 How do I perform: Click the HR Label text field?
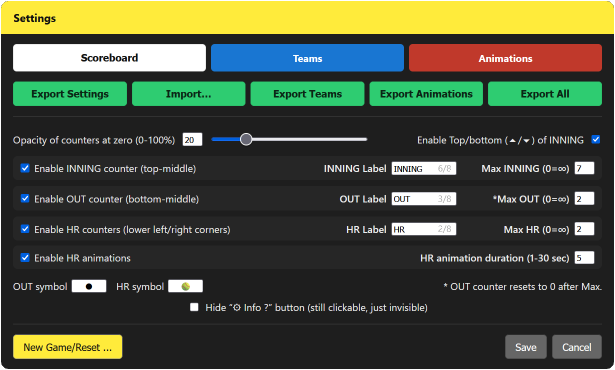coord(424,229)
